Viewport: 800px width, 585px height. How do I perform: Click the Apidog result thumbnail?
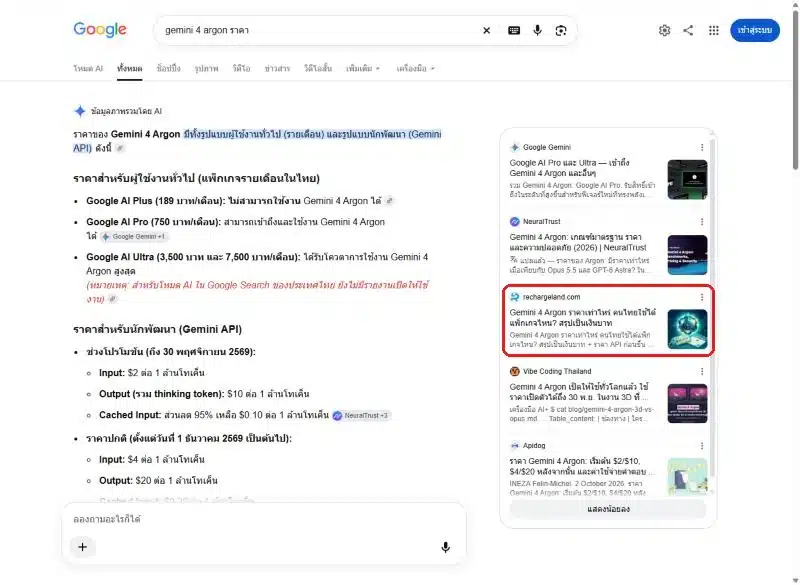pyautogui.click(x=687, y=477)
